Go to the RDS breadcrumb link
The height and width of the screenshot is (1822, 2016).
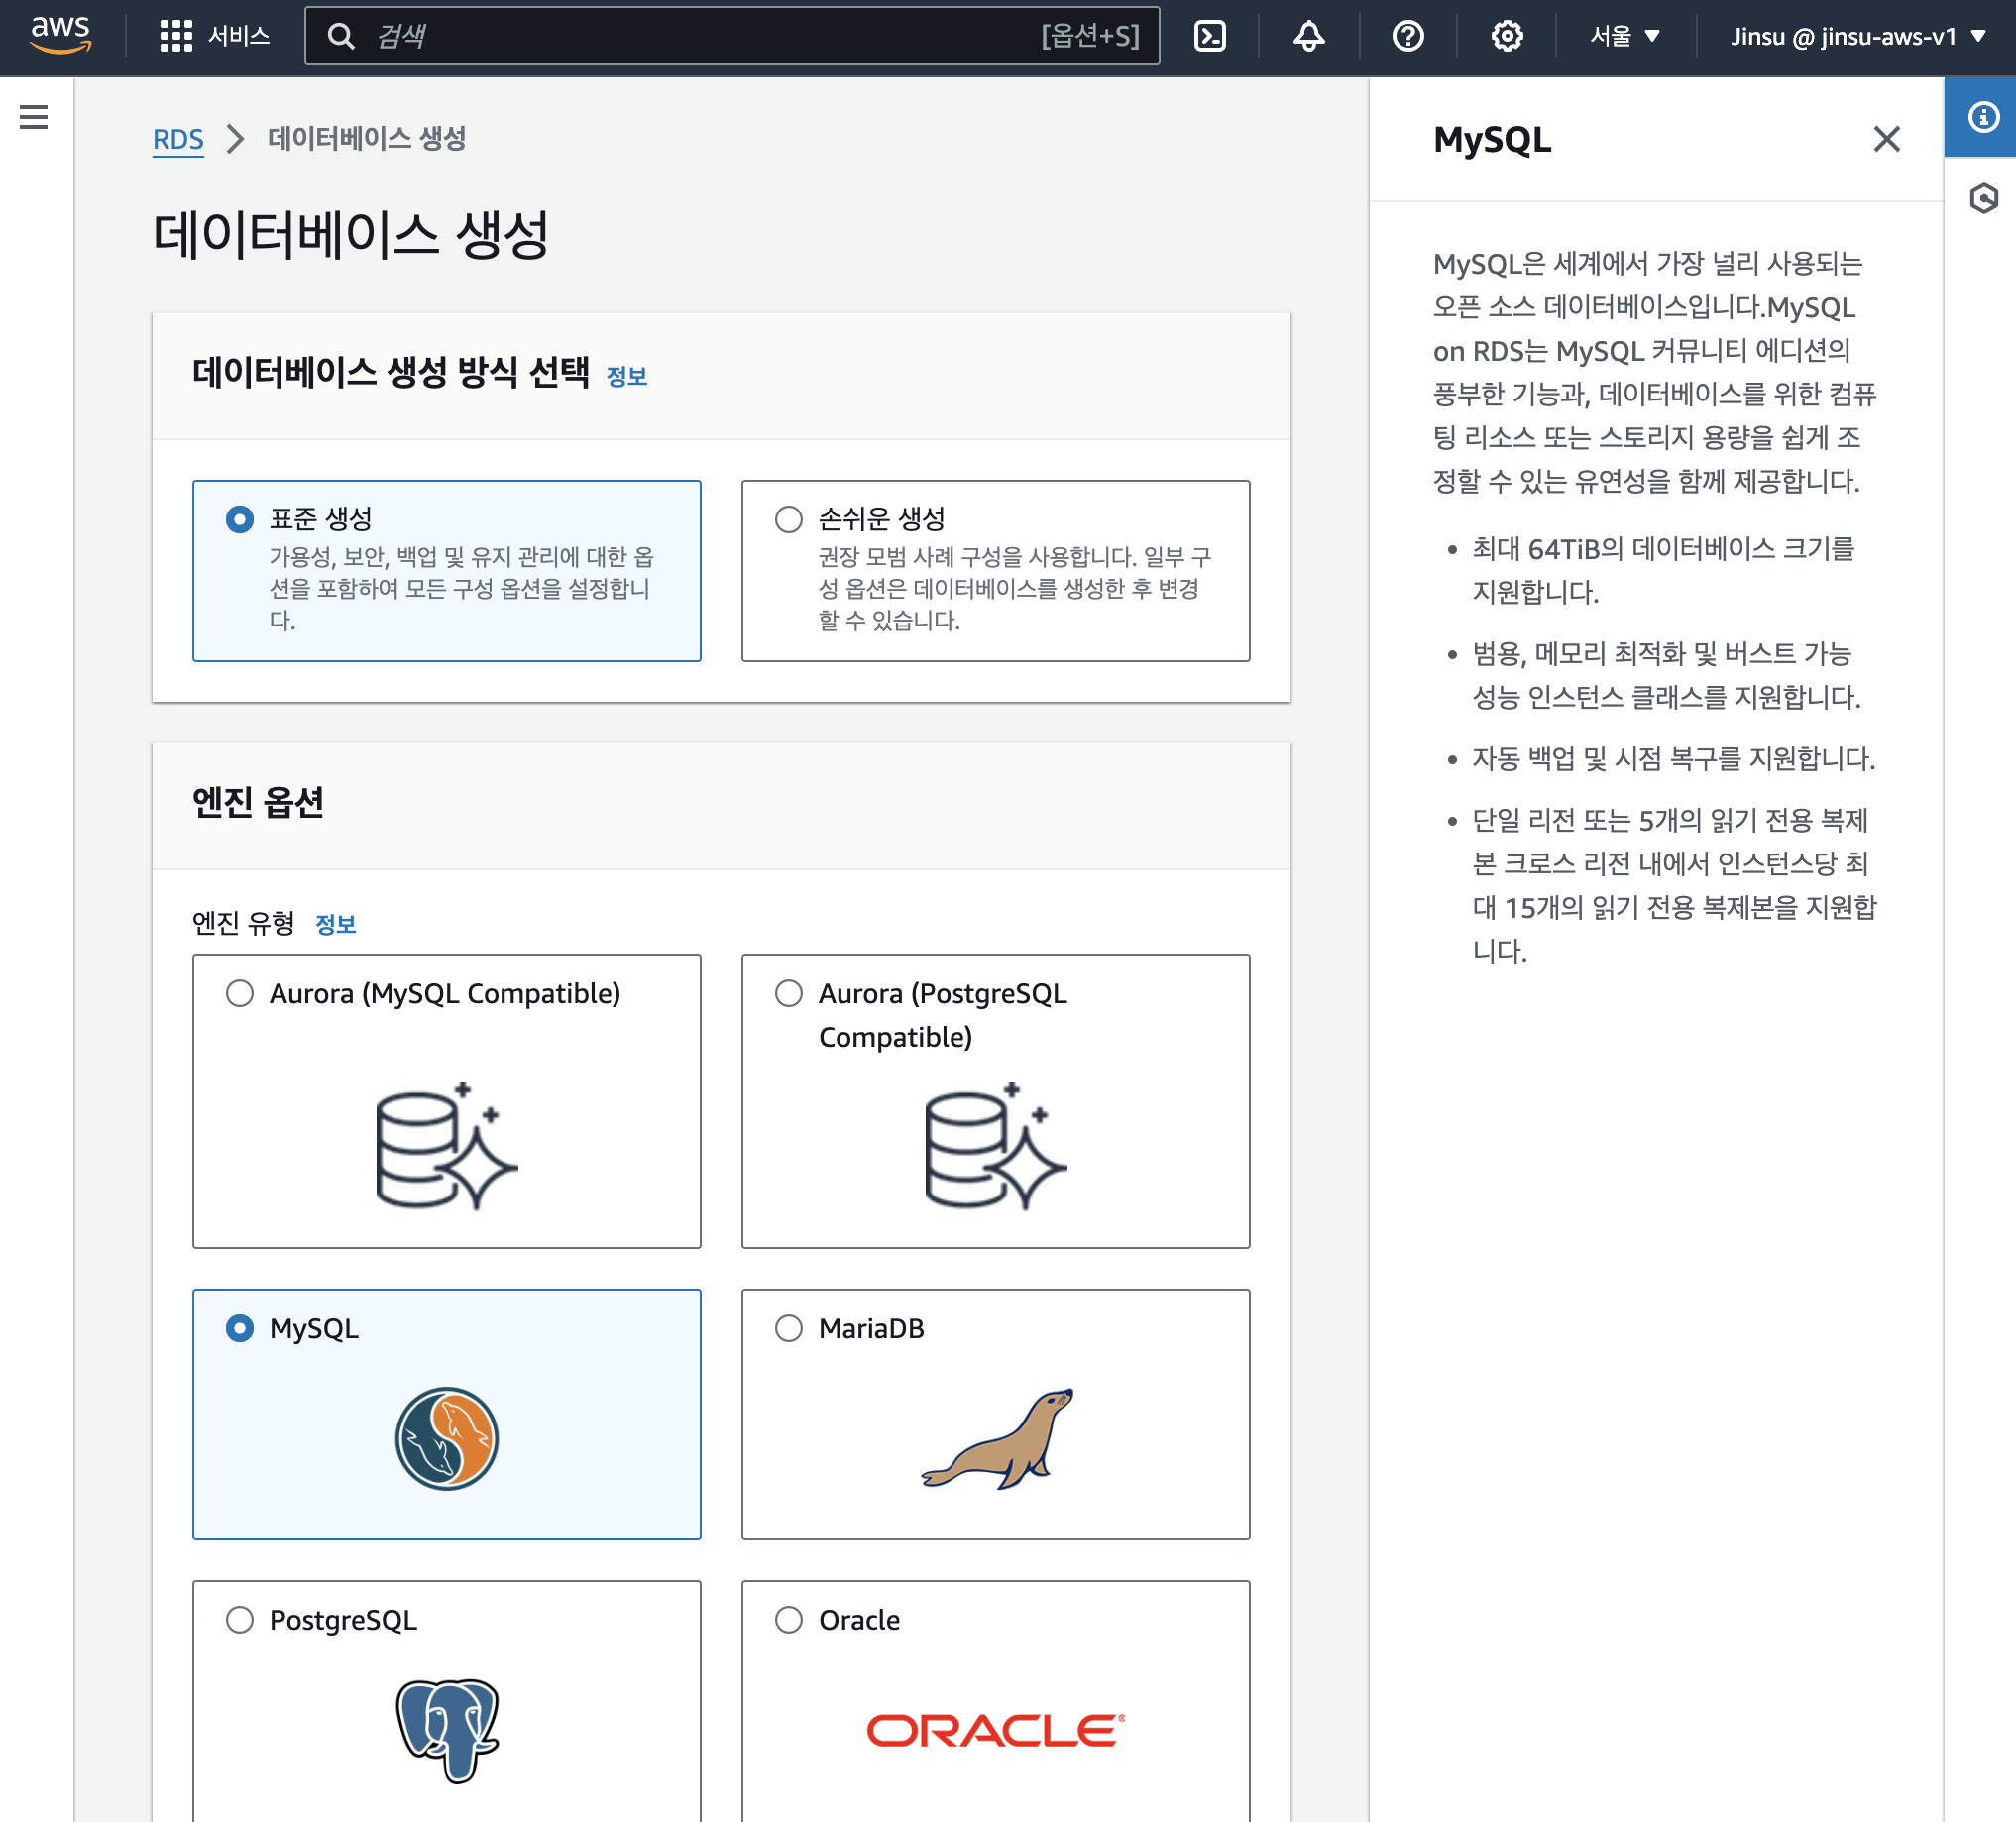tap(178, 139)
